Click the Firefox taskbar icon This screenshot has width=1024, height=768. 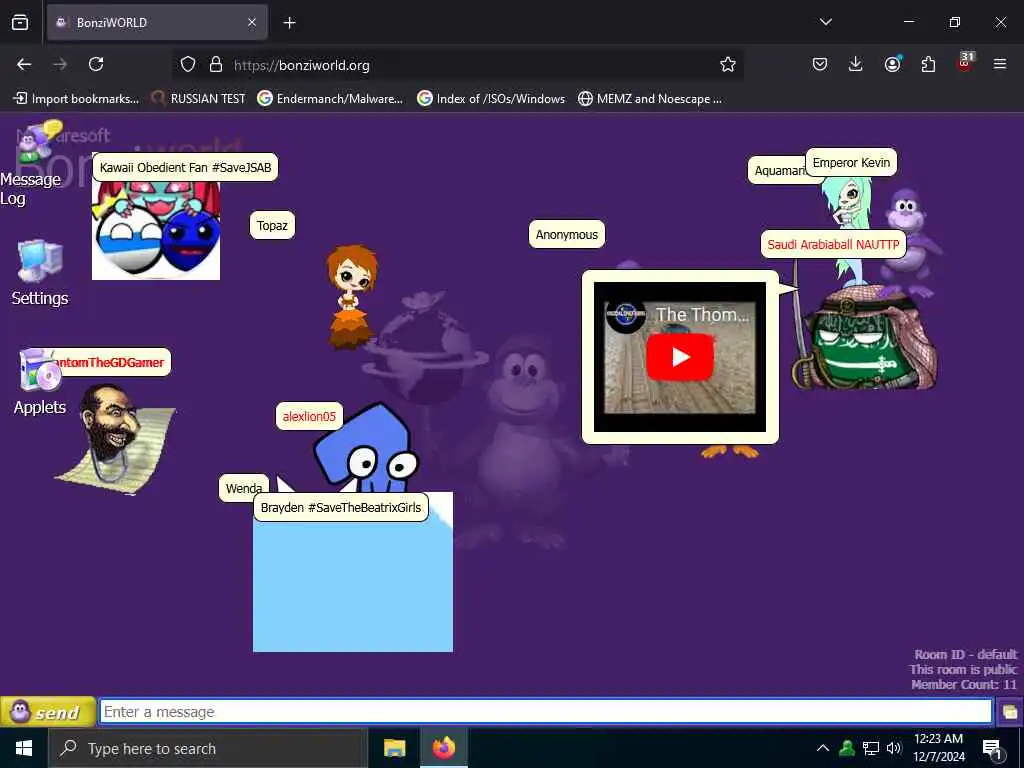pyautogui.click(x=444, y=748)
